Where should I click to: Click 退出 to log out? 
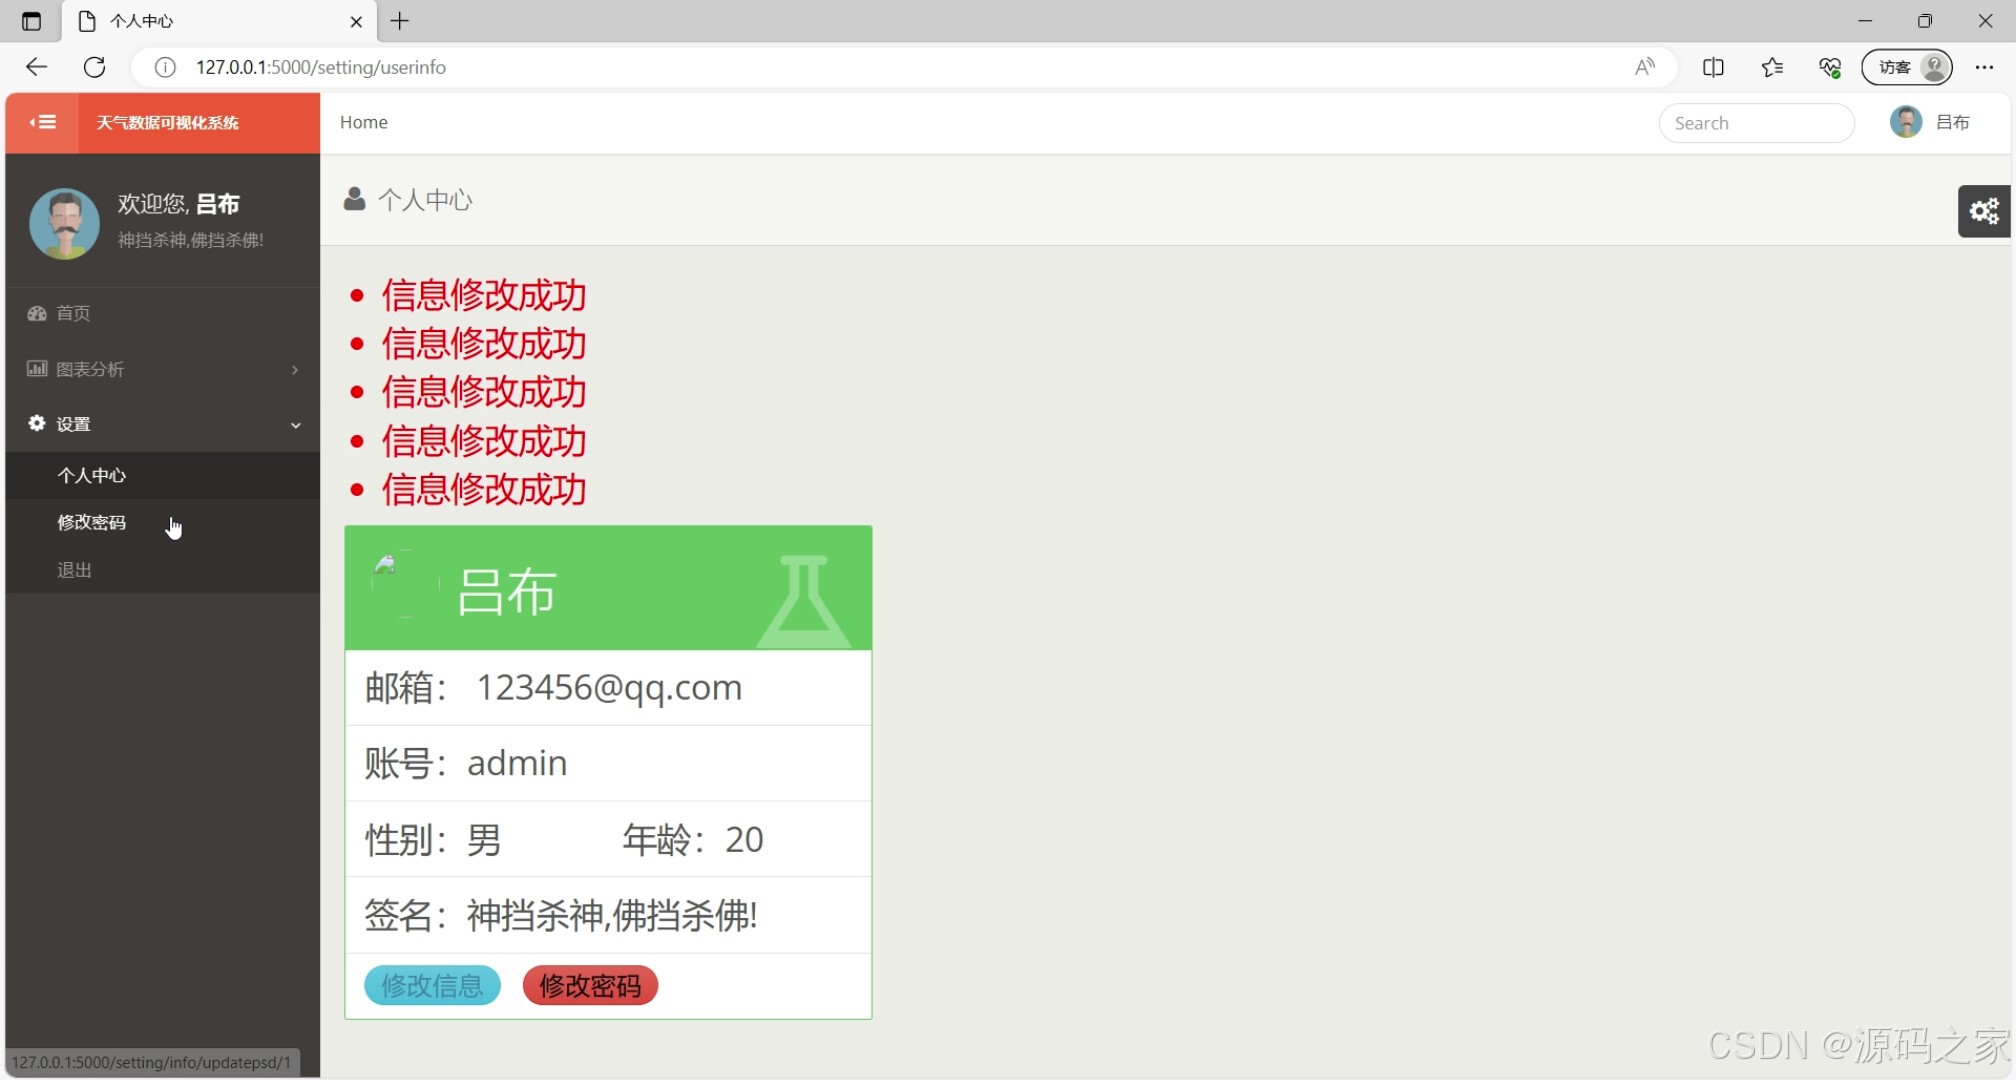(75, 570)
